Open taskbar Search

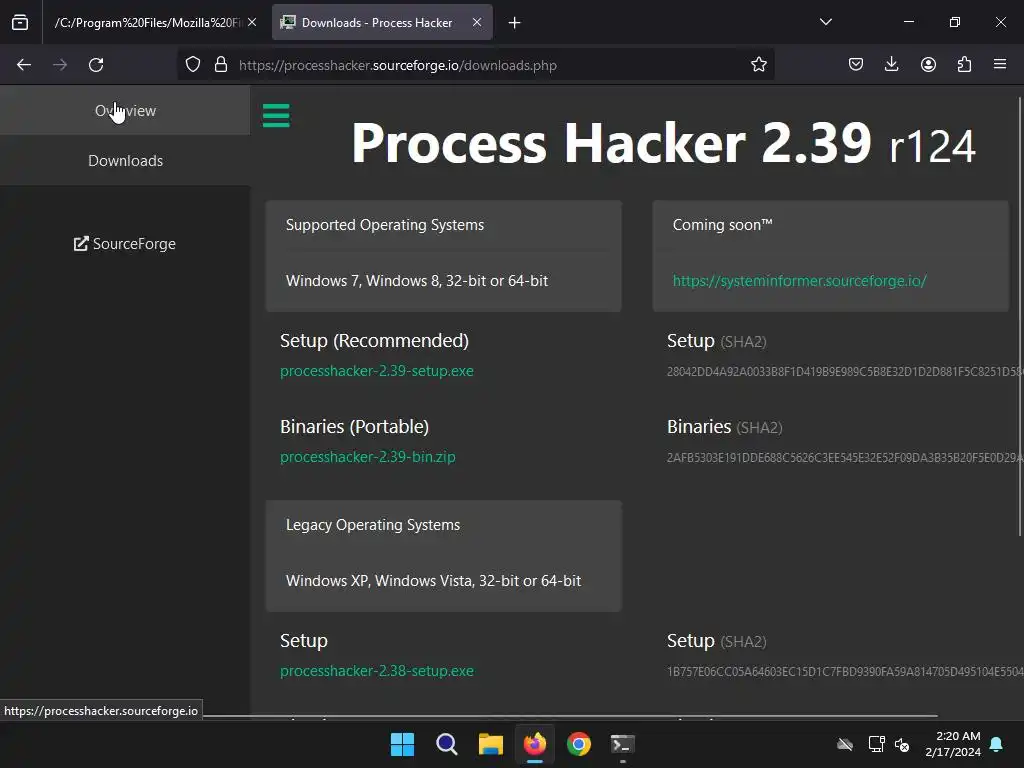pyautogui.click(x=447, y=744)
